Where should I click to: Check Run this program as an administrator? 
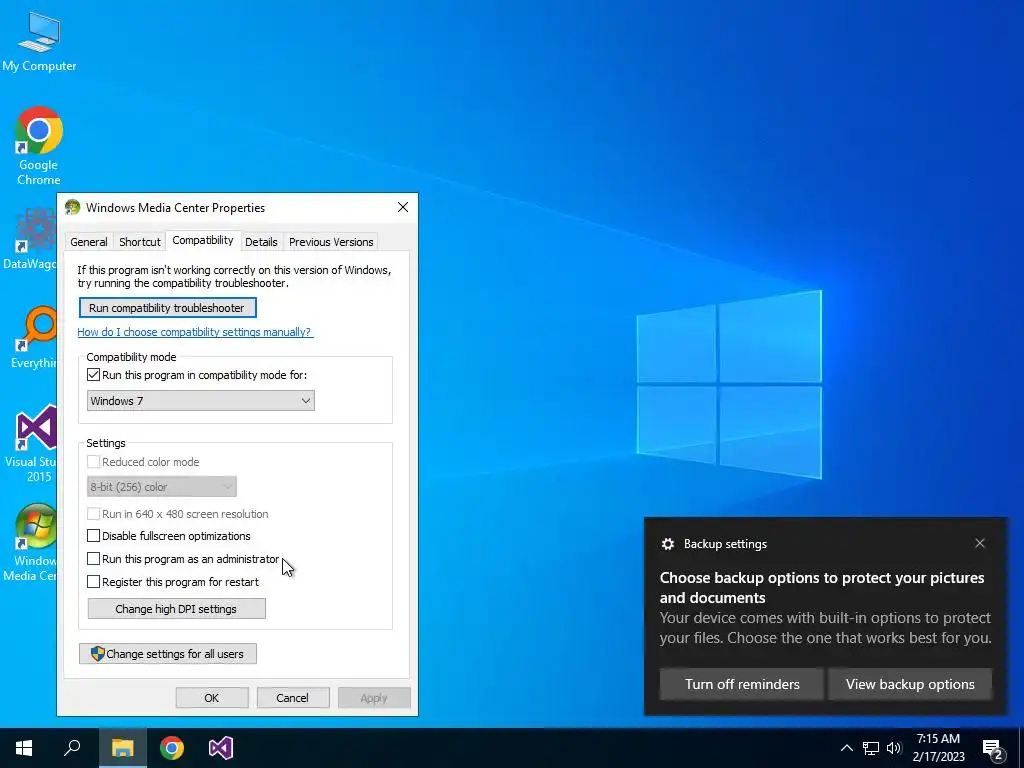[93, 559]
